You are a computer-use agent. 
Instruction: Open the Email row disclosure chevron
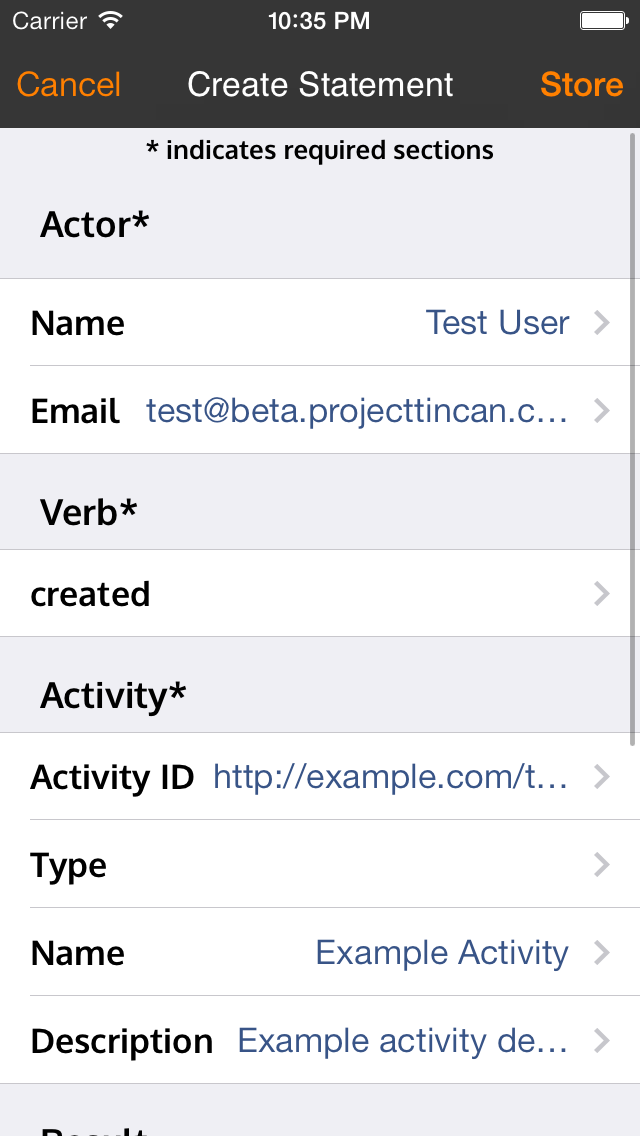(x=602, y=411)
